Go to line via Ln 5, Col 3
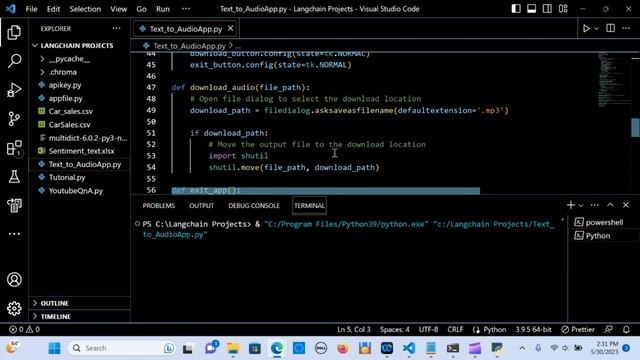640x360 pixels. 353,329
